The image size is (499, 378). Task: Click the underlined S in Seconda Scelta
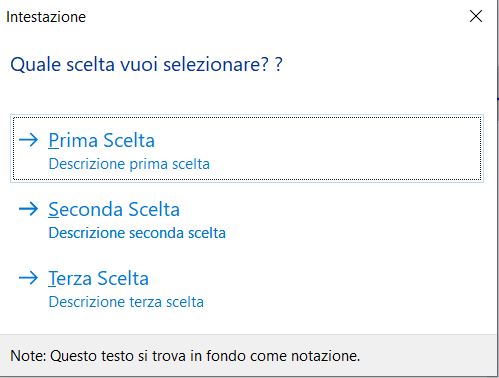53,210
